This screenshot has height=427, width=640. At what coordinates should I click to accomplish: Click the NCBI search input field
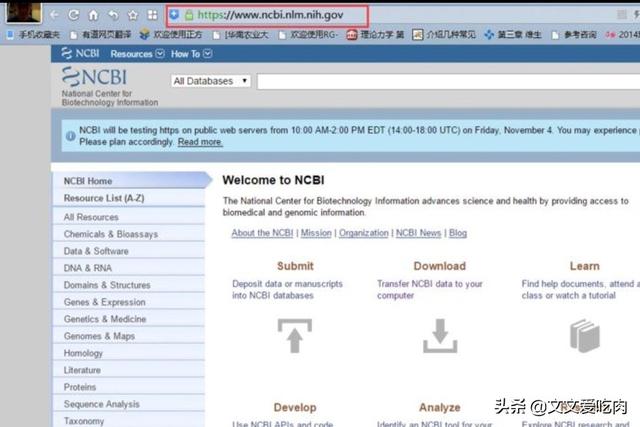(x=440, y=81)
